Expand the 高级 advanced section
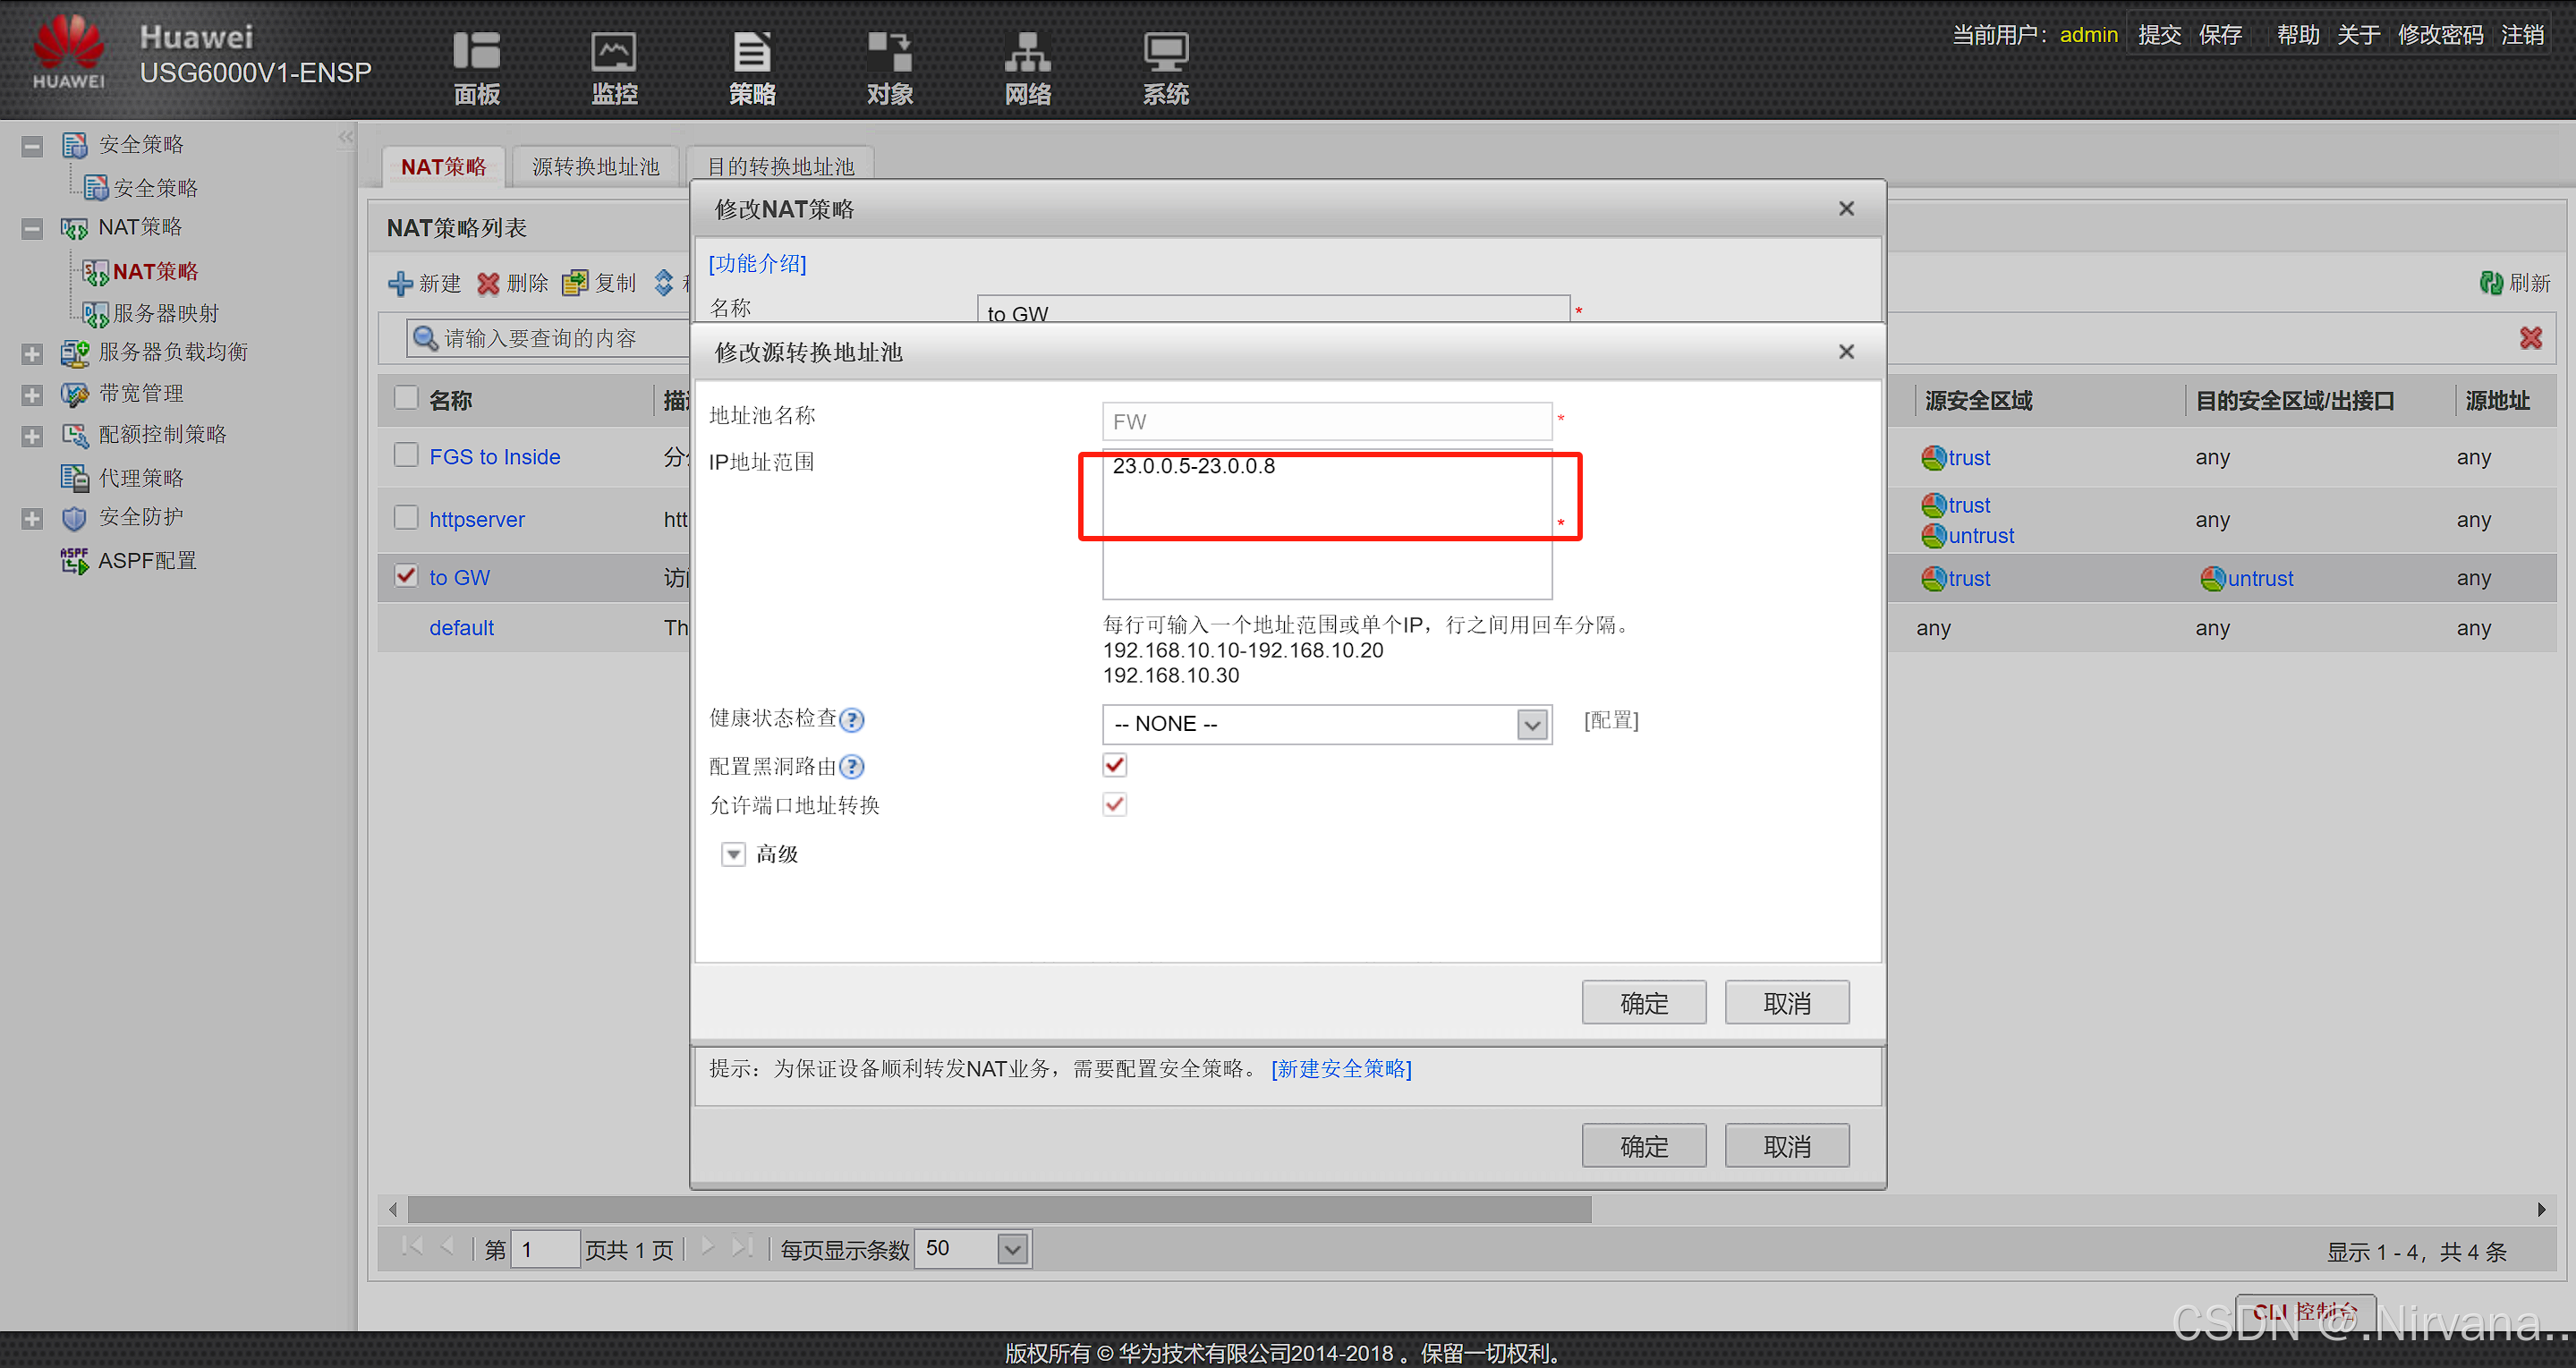 (734, 855)
